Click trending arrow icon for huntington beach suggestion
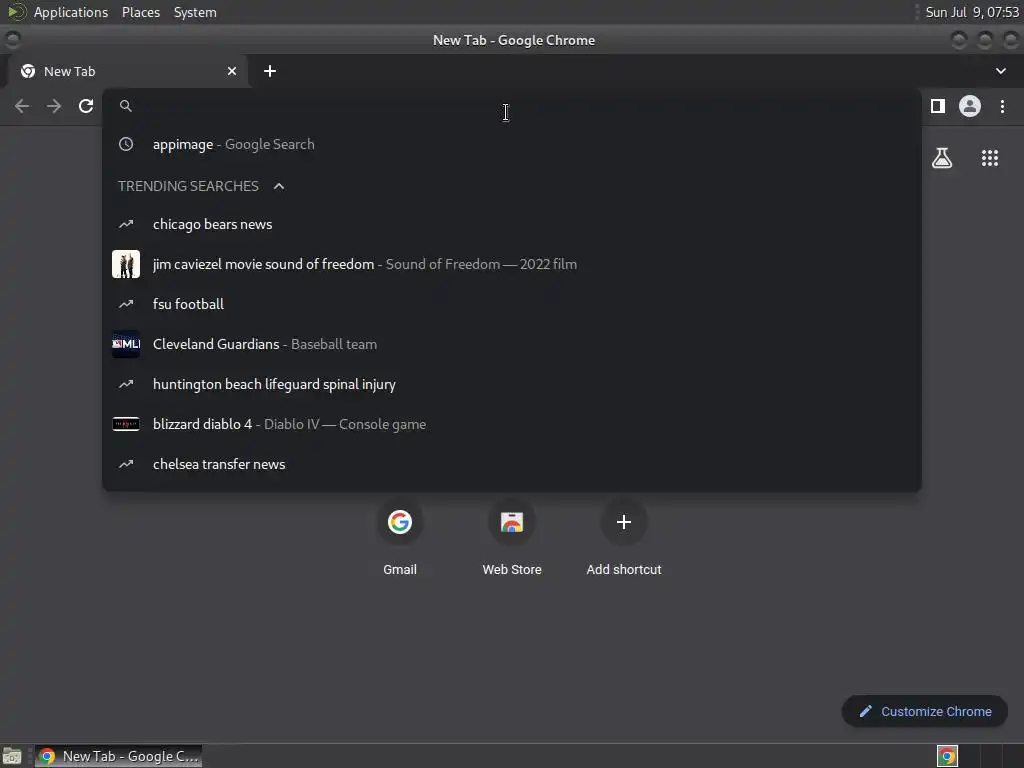1024x768 pixels. [126, 384]
